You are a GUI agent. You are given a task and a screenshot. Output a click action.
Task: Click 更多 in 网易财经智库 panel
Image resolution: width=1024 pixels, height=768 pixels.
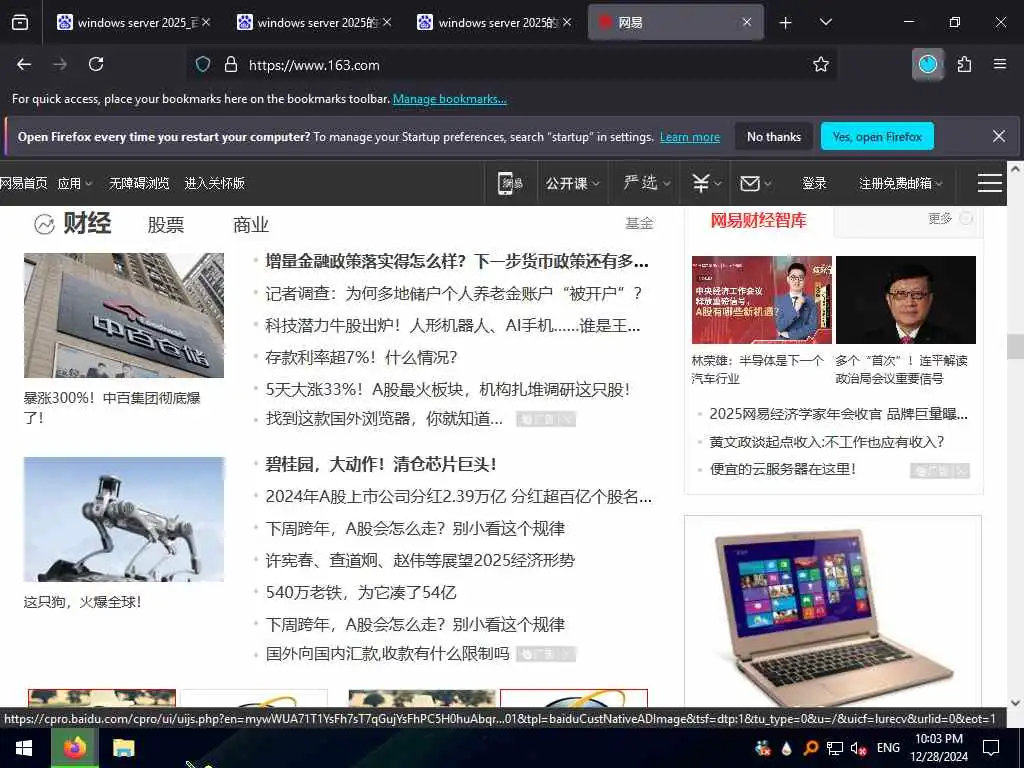[x=940, y=219]
